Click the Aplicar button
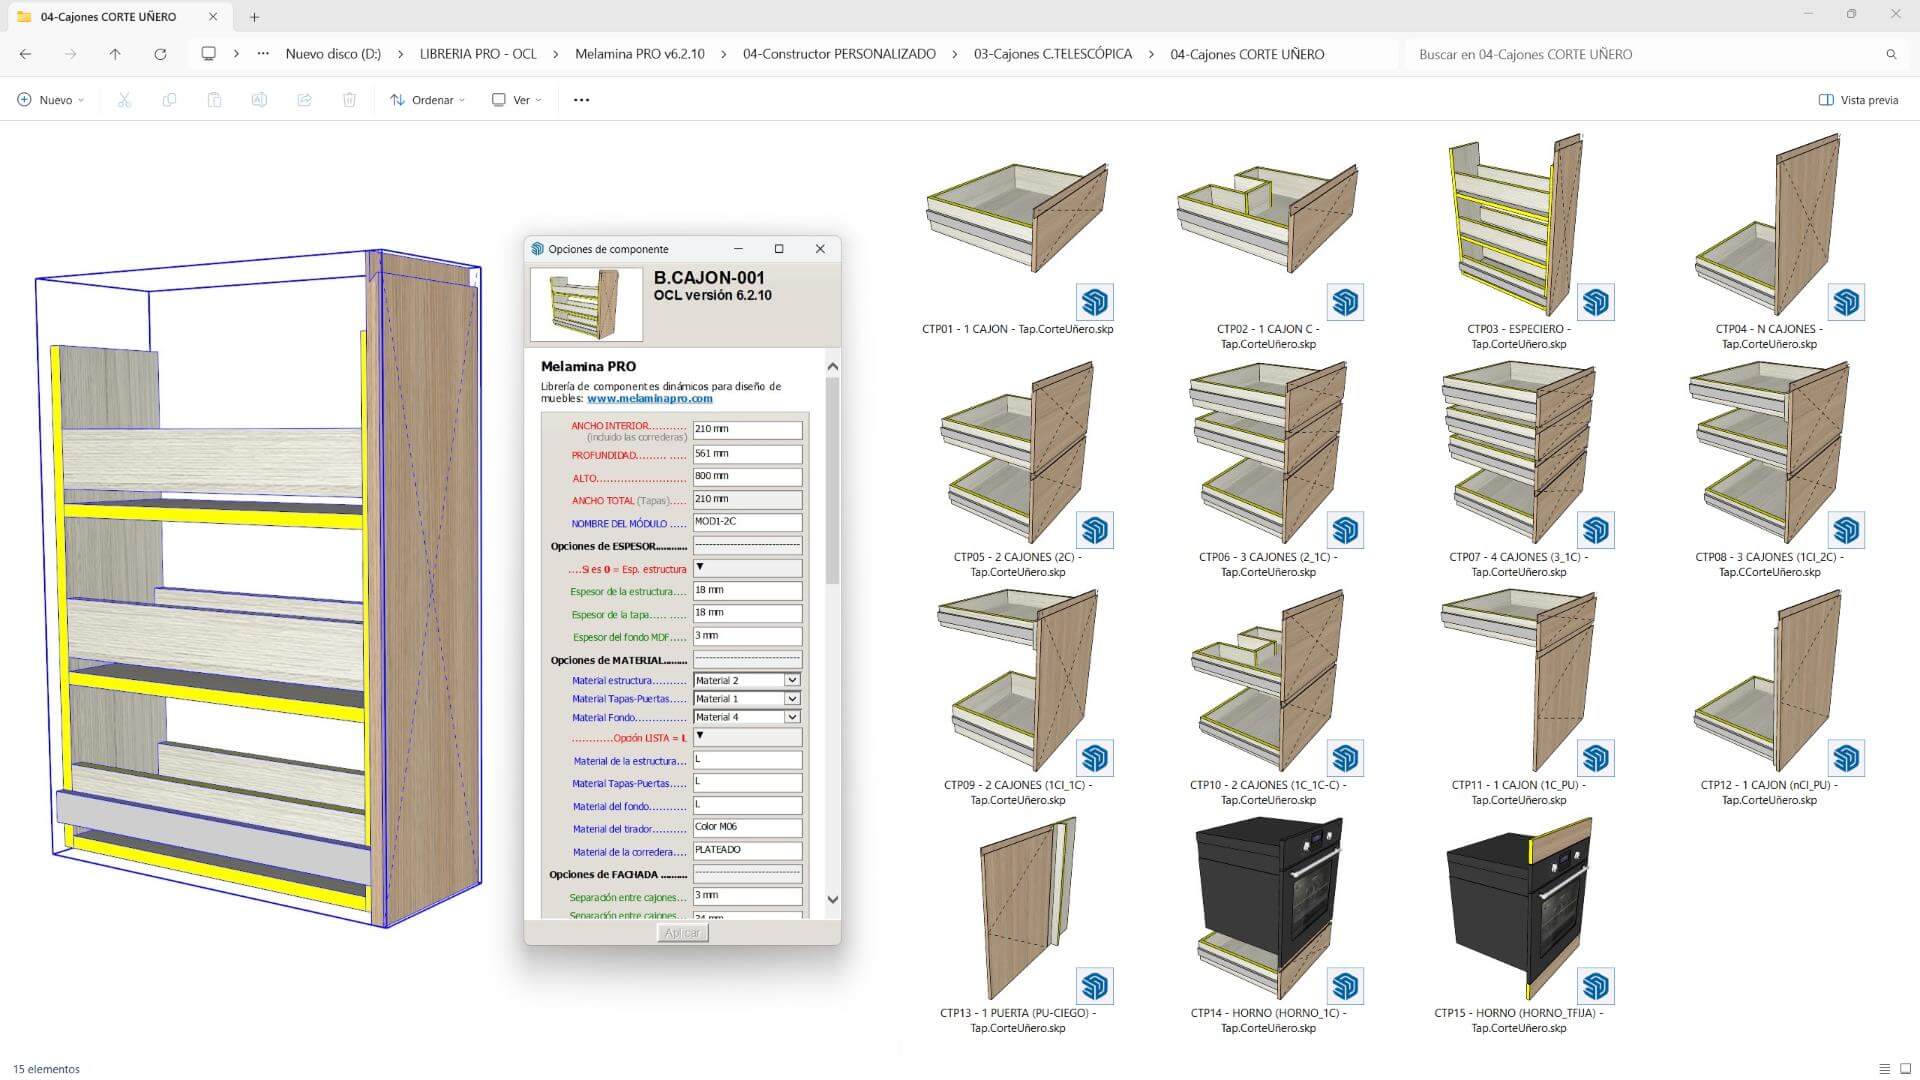The width and height of the screenshot is (1920, 1080). pos(682,933)
